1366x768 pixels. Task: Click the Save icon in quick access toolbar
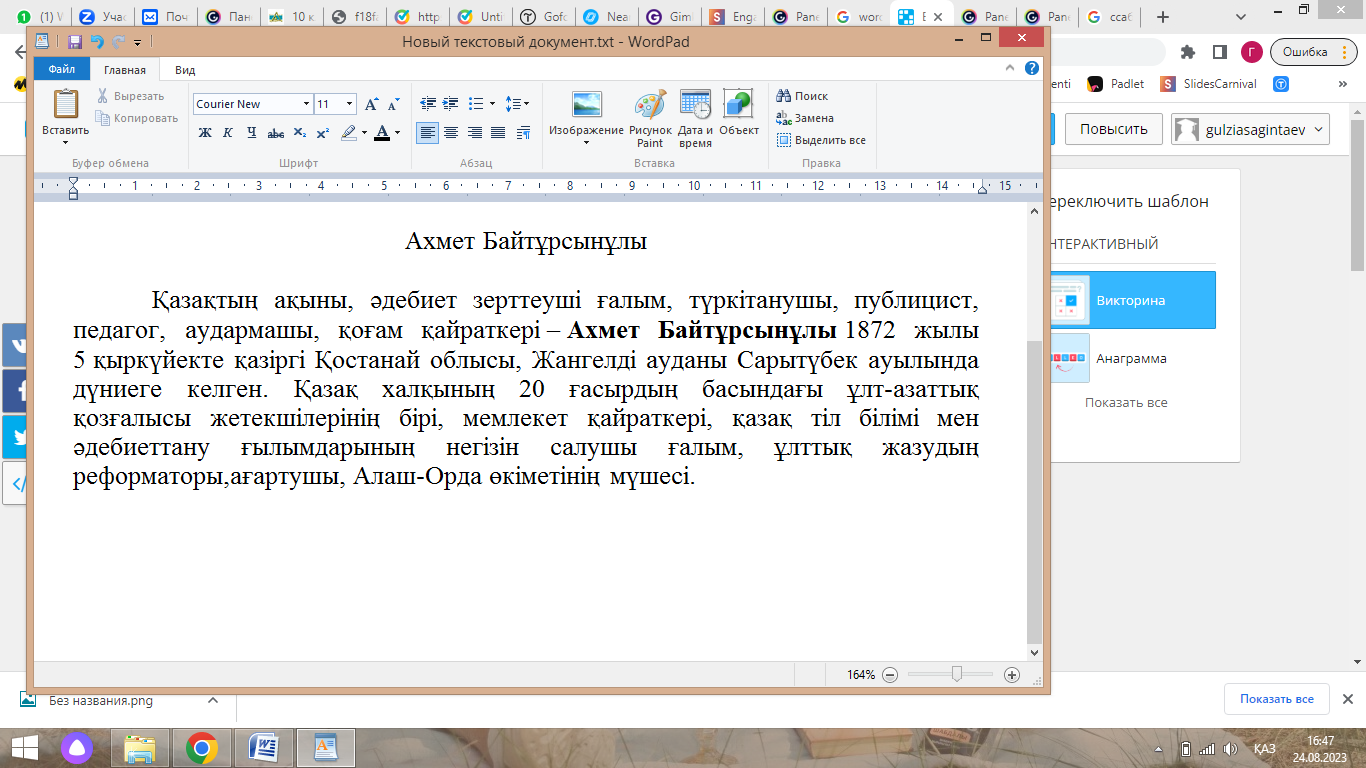75,42
